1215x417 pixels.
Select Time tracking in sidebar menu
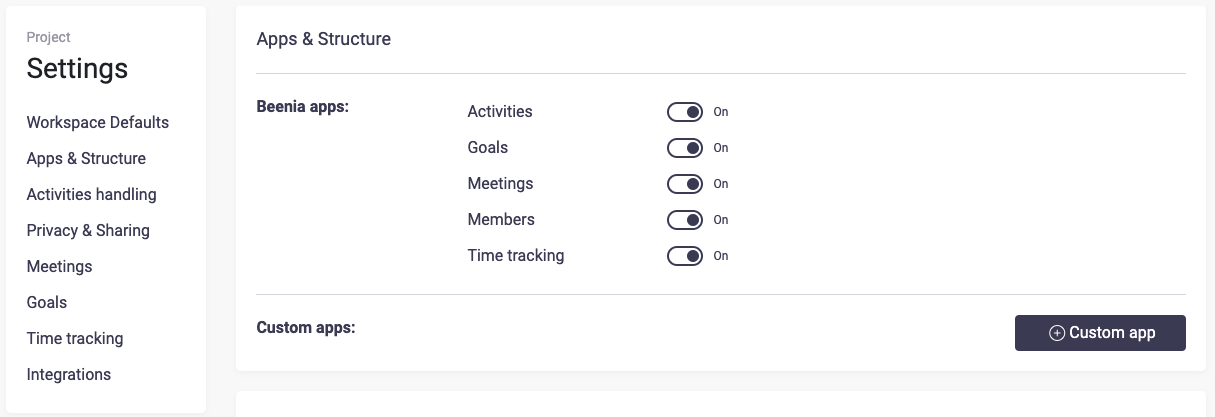75,339
